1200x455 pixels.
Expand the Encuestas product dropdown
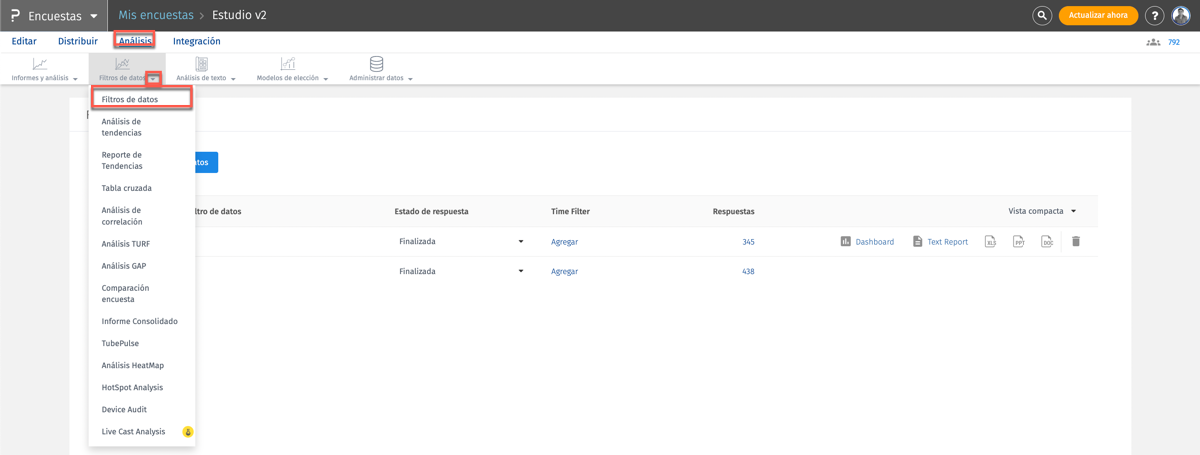tap(94, 16)
